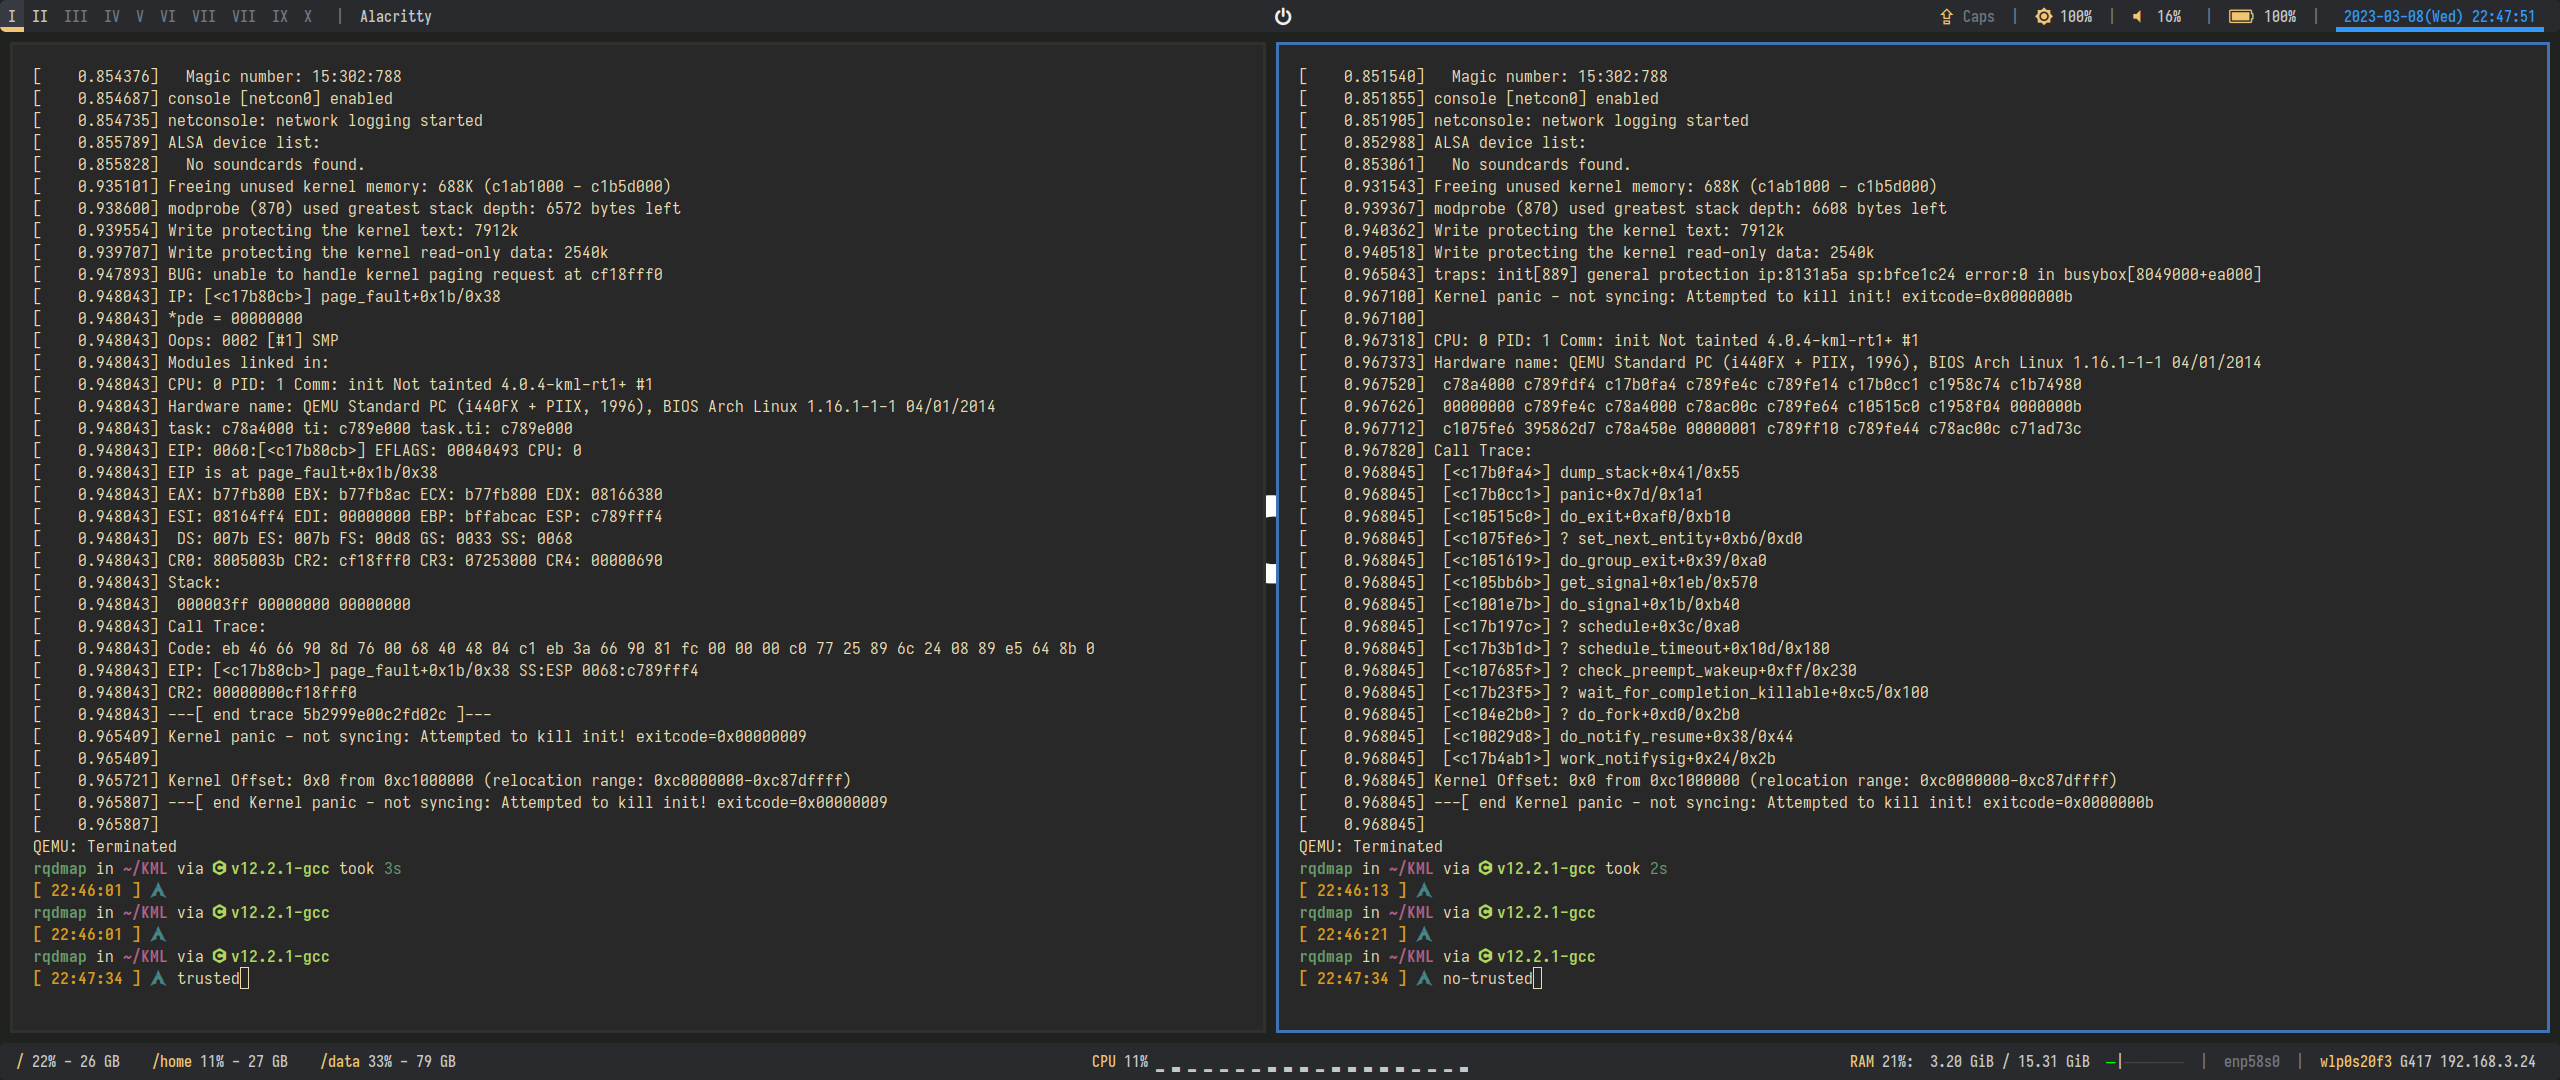Image resolution: width=2560 pixels, height=1080 pixels.
Task: Click 'BUG: unable to handle kernel paging request' line
Action: pos(348,274)
